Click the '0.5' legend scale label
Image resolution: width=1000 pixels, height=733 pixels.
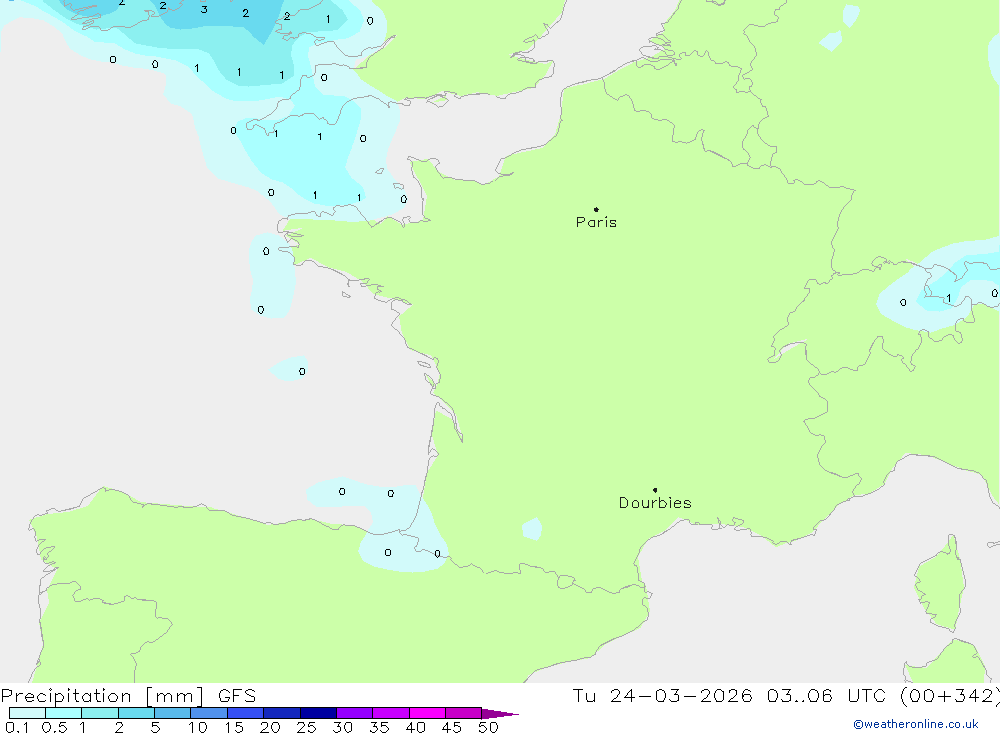(54, 727)
